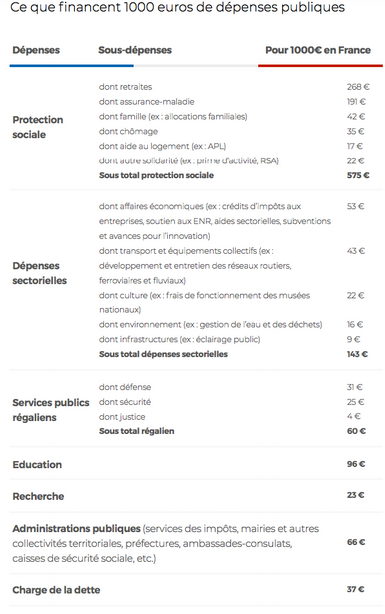
Task: Click the Administrations publiques heading
Action: (76, 529)
